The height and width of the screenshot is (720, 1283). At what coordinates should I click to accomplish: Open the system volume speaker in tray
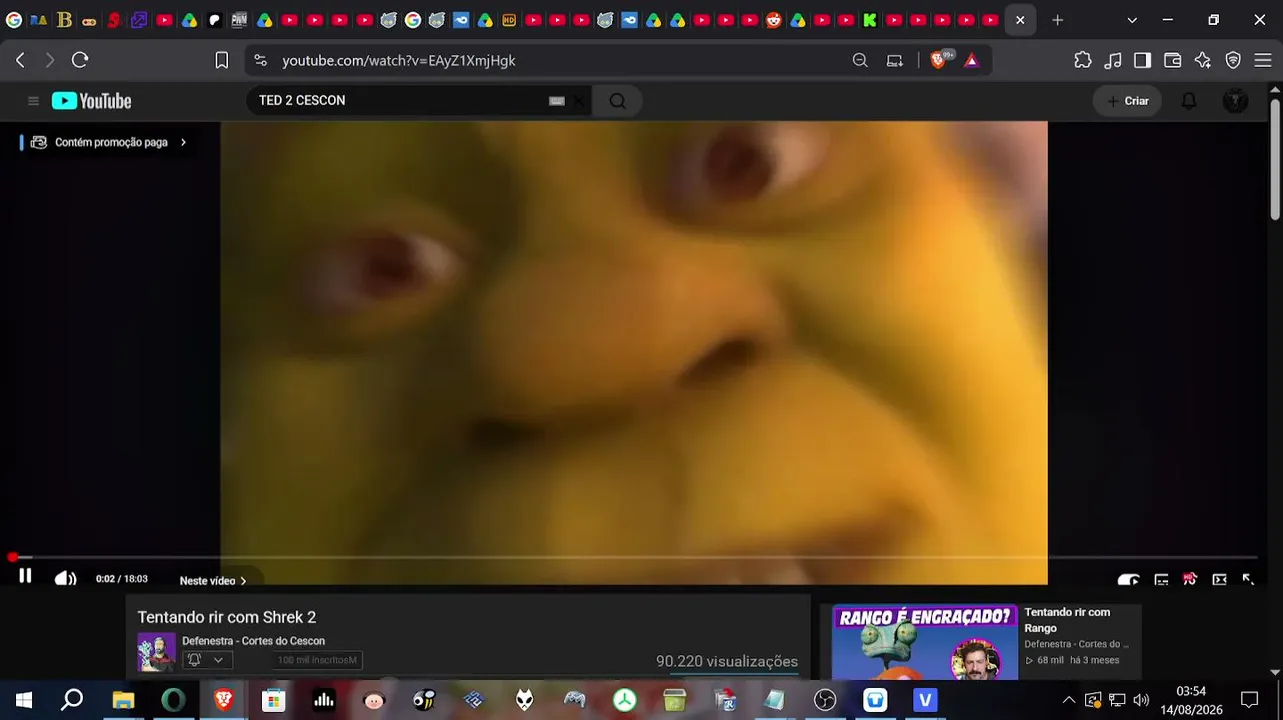pos(1141,700)
